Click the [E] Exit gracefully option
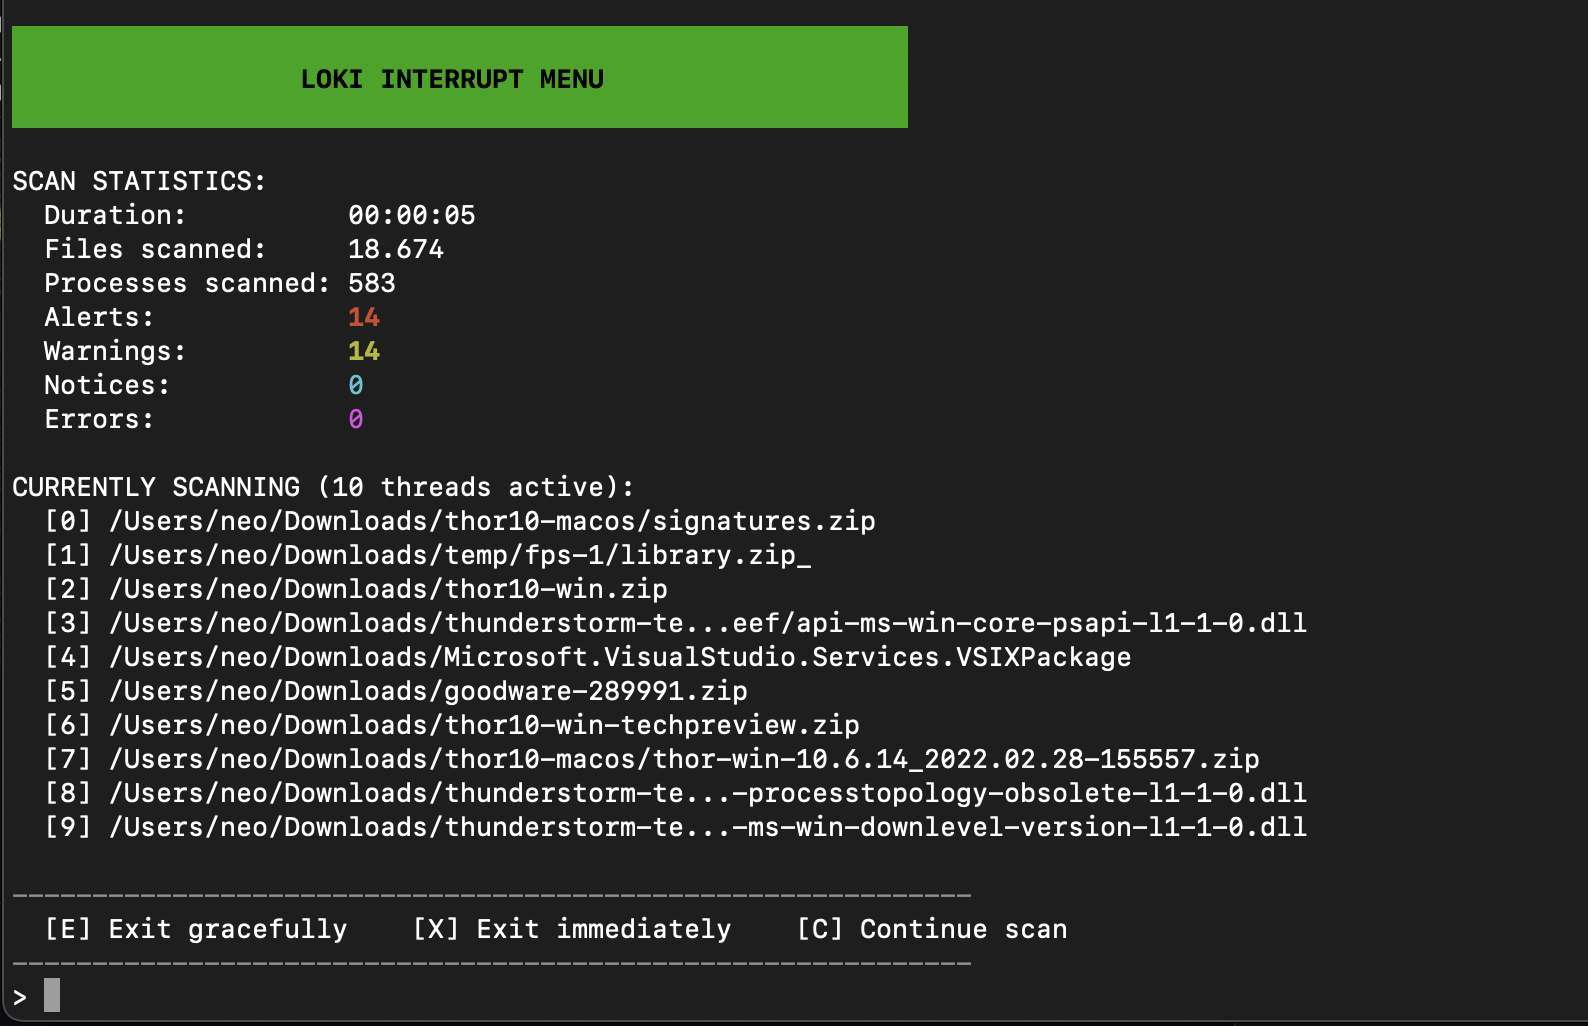Image resolution: width=1588 pixels, height=1026 pixels. (x=195, y=928)
